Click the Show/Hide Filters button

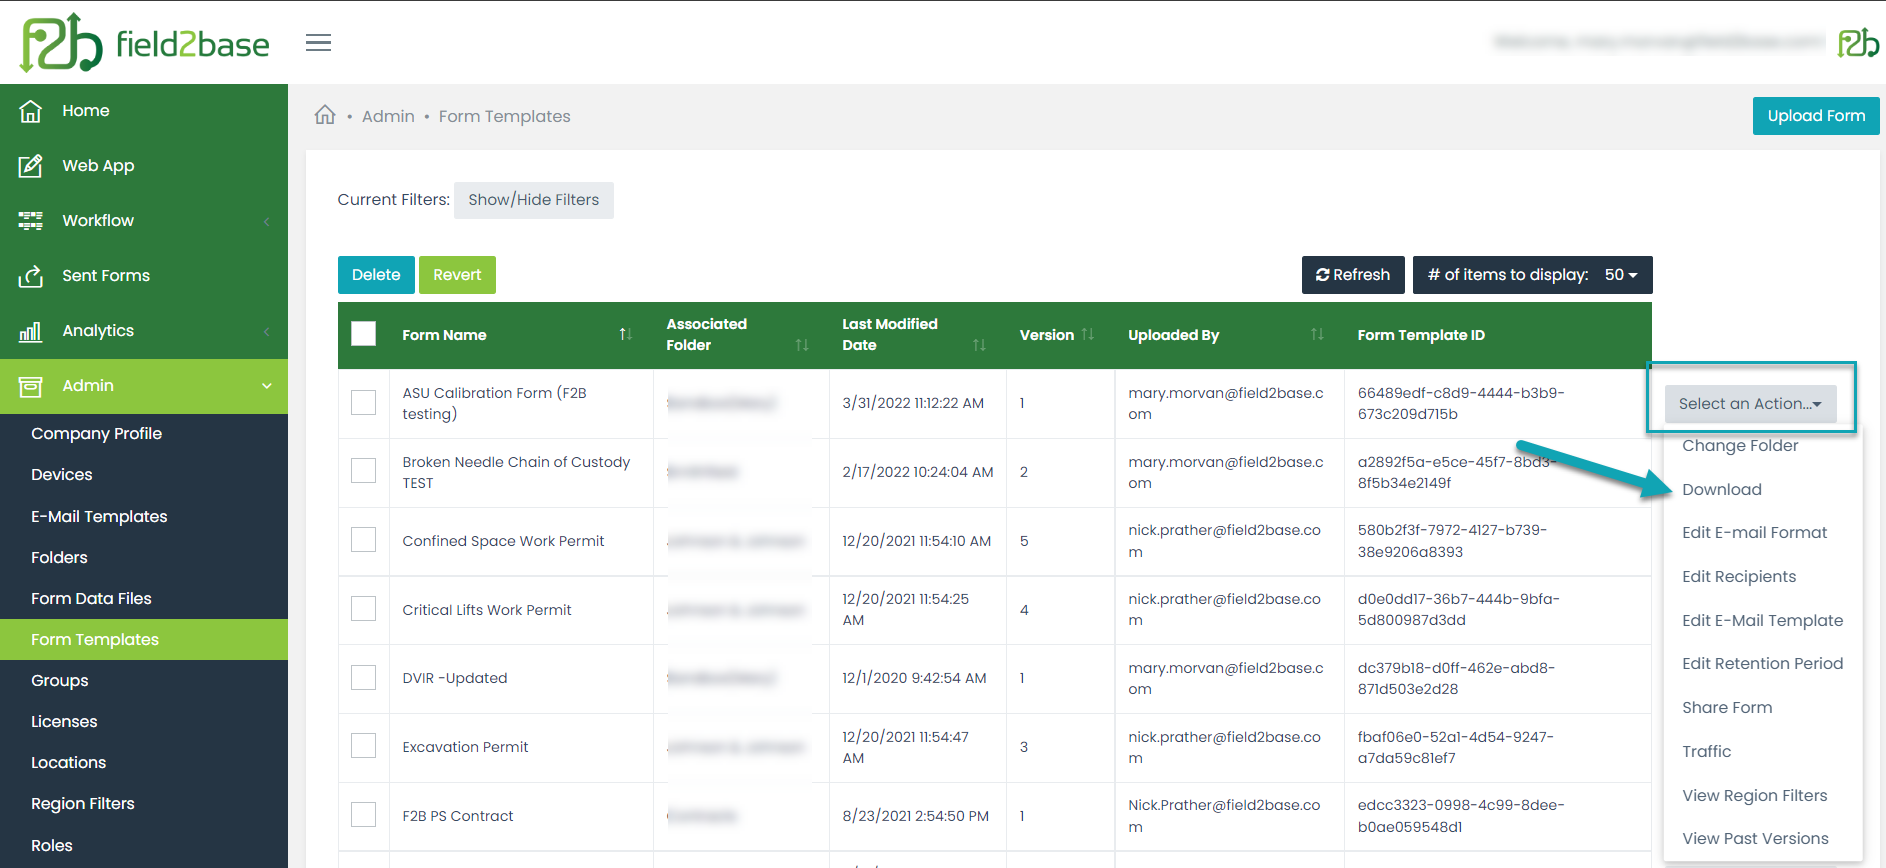point(534,200)
